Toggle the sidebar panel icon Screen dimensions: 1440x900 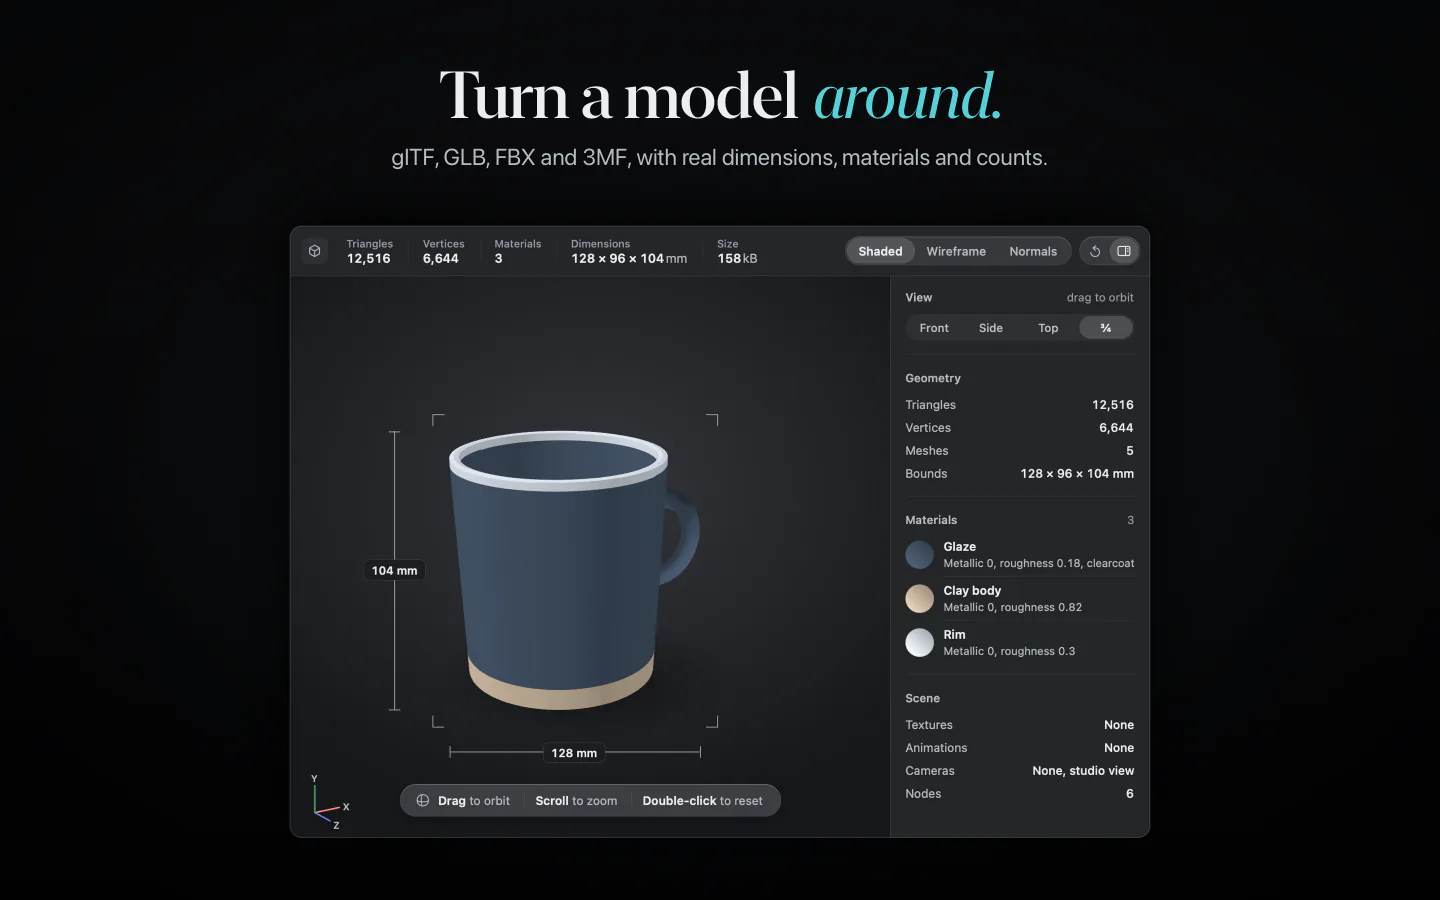click(1124, 251)
